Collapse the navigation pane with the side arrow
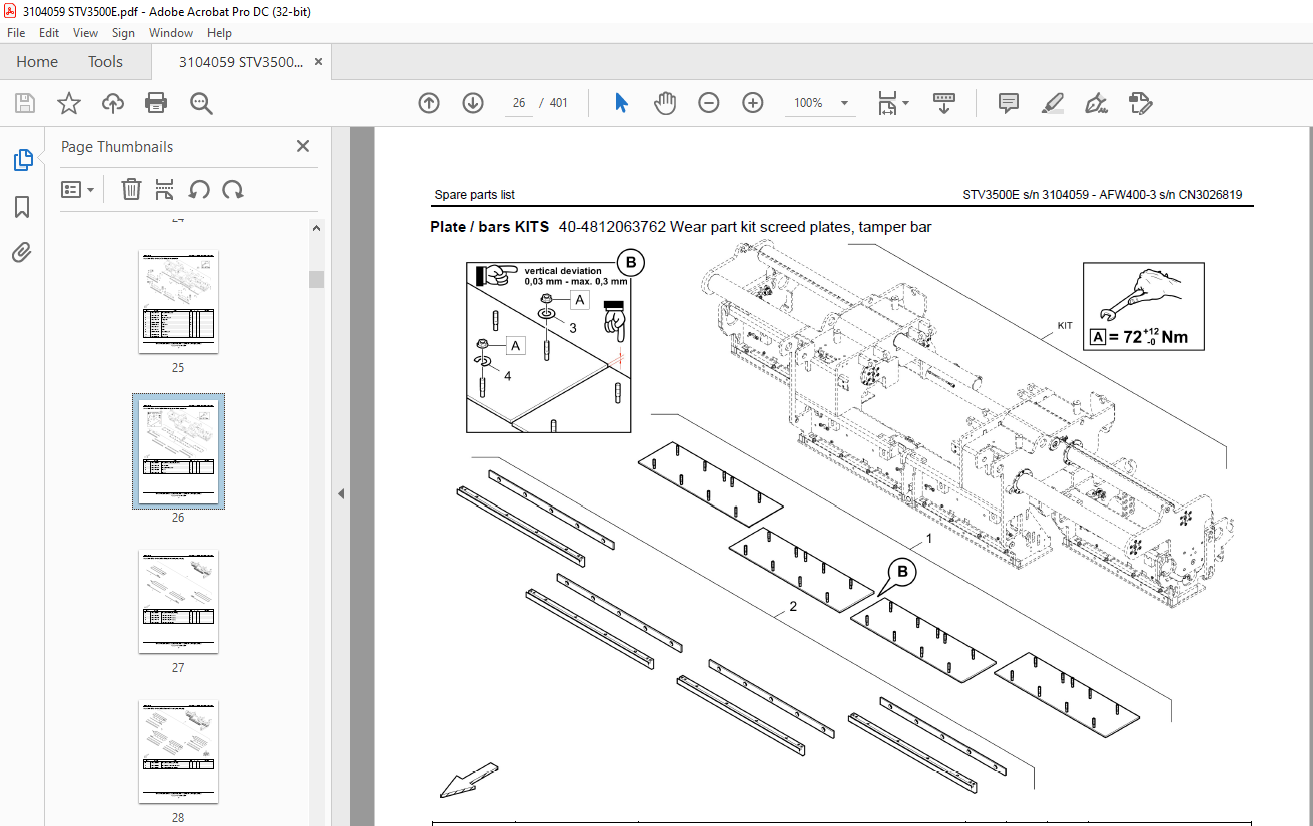Image resolution: width=1313 pixels, height=826 pixels. 340,493
